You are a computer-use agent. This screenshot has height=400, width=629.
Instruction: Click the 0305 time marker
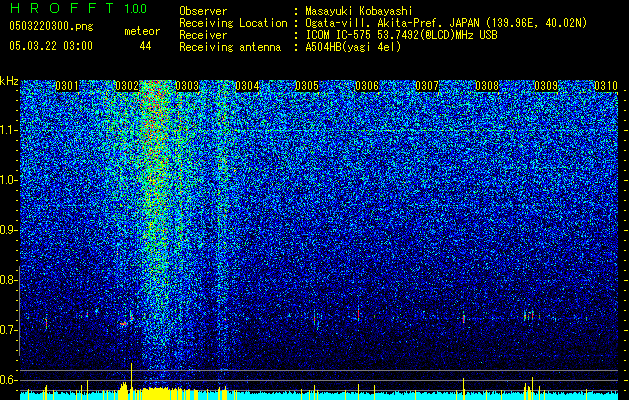pos(307,86)
